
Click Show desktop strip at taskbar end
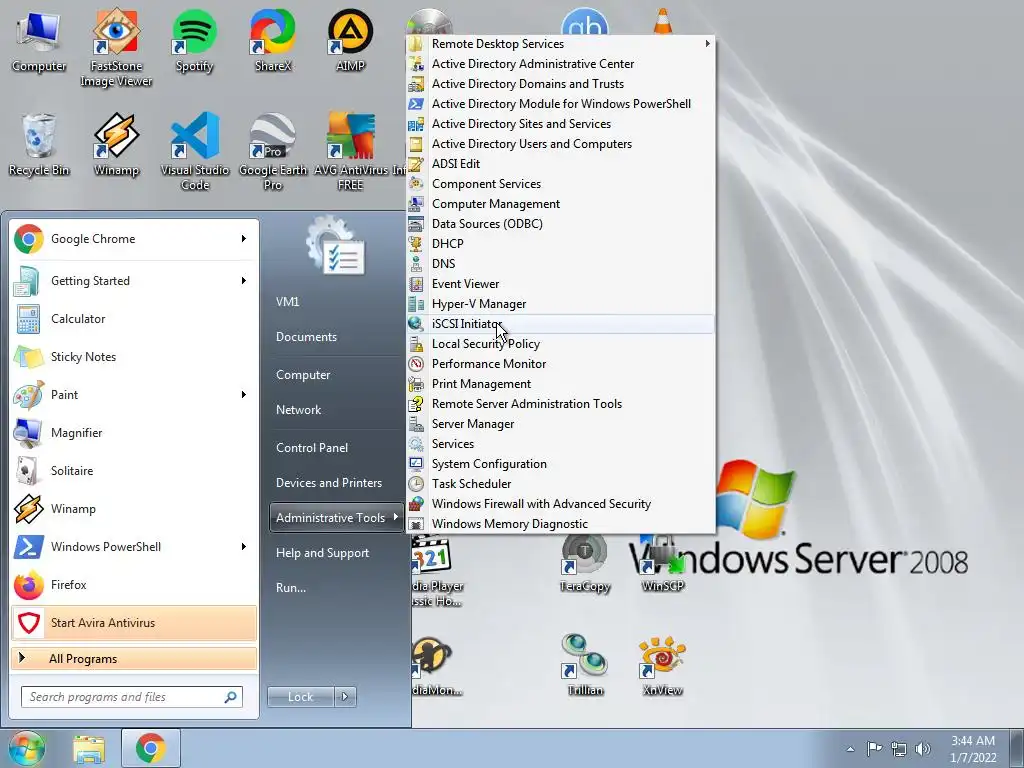1017,748
